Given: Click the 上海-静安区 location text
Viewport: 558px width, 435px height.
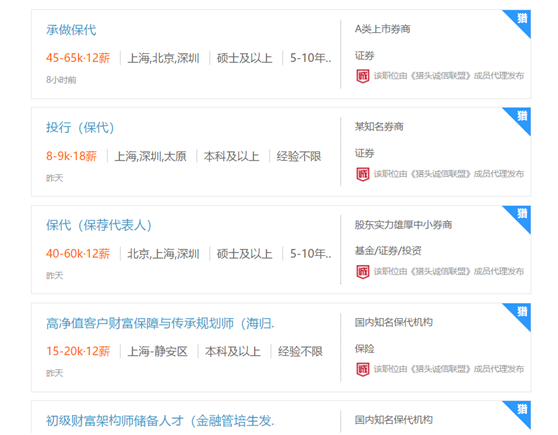Looking at the screenshot, I should pyautogui.click(x=157, y=352).
